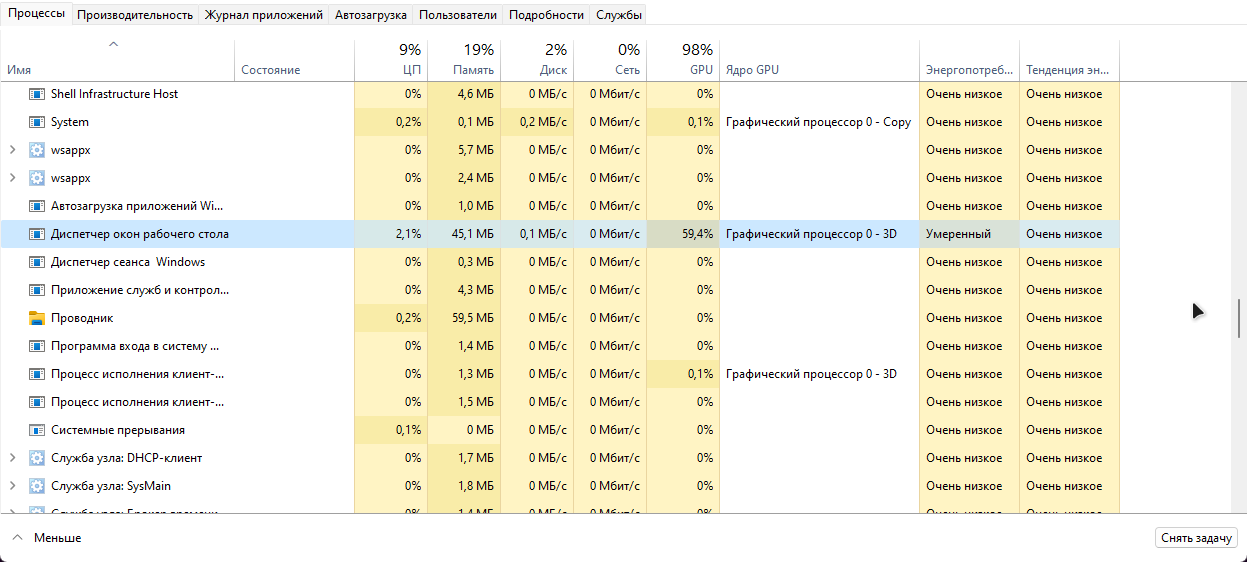Select the System process name

click(70, 122)
